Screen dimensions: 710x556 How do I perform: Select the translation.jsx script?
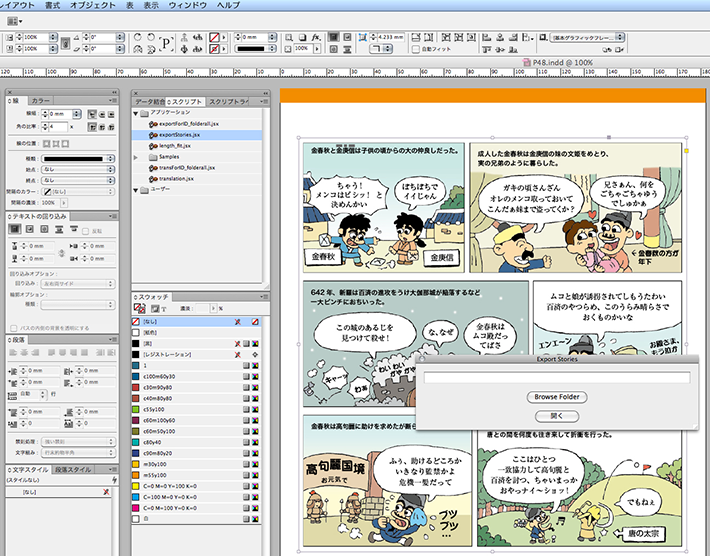pos(197,179)
